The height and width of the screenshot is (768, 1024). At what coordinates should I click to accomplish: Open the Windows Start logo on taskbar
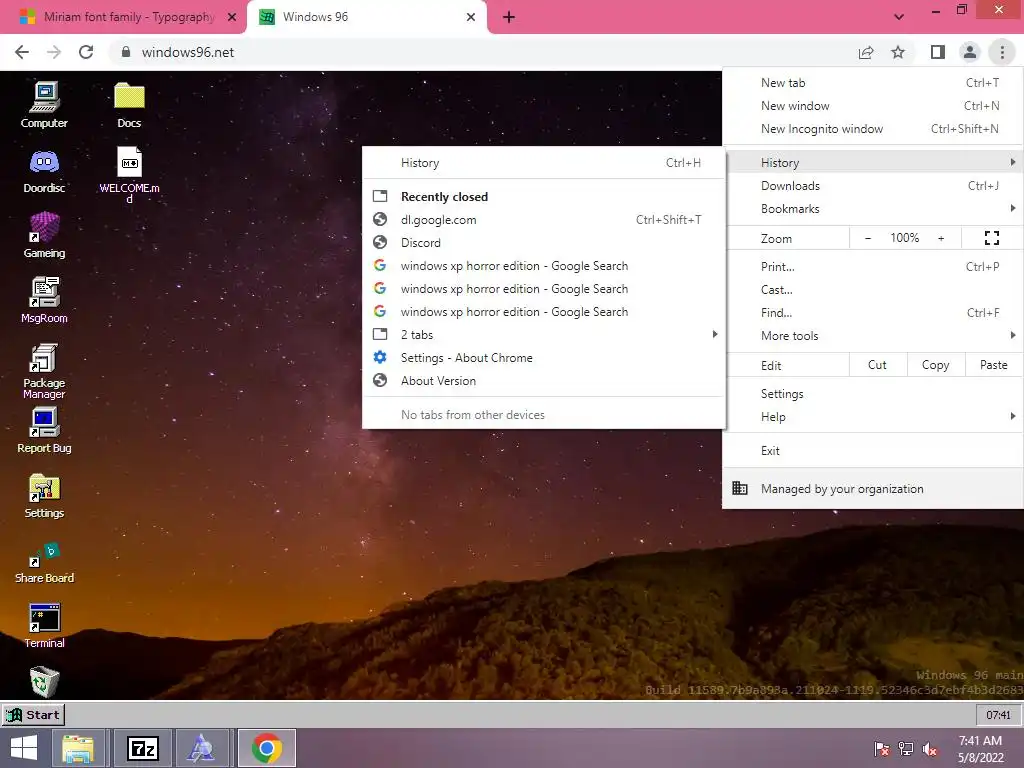click(x=24, y=748)
